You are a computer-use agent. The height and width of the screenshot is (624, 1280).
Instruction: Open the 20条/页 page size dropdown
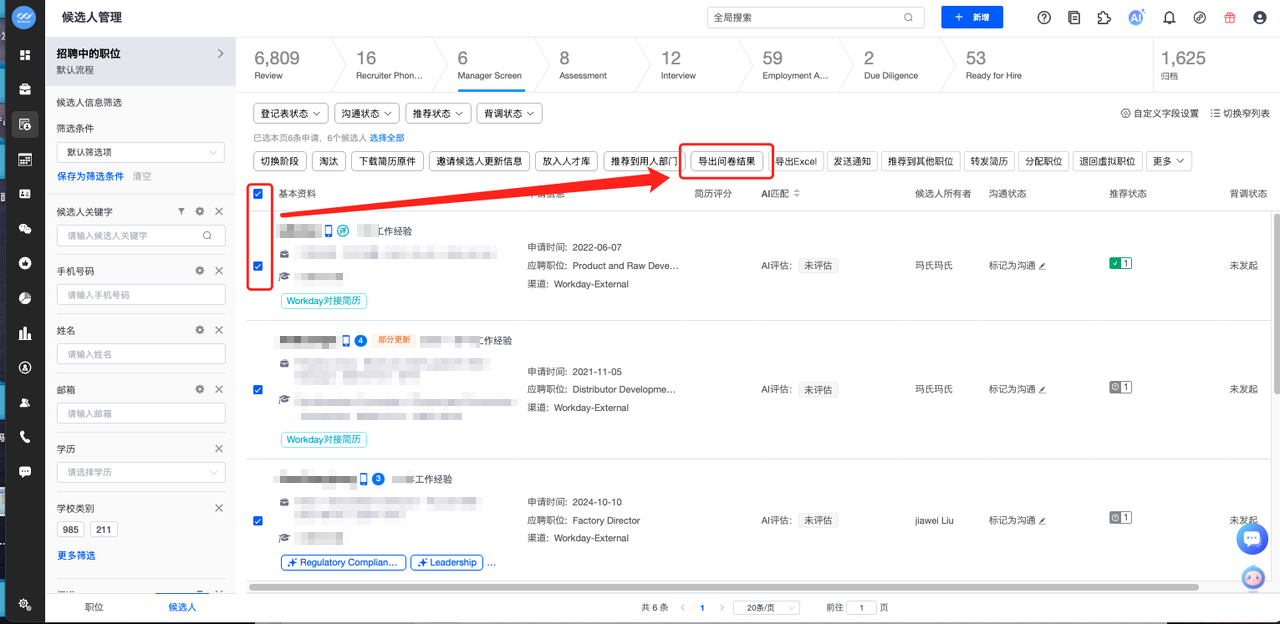pyautogui.click(x=766, y=607)
